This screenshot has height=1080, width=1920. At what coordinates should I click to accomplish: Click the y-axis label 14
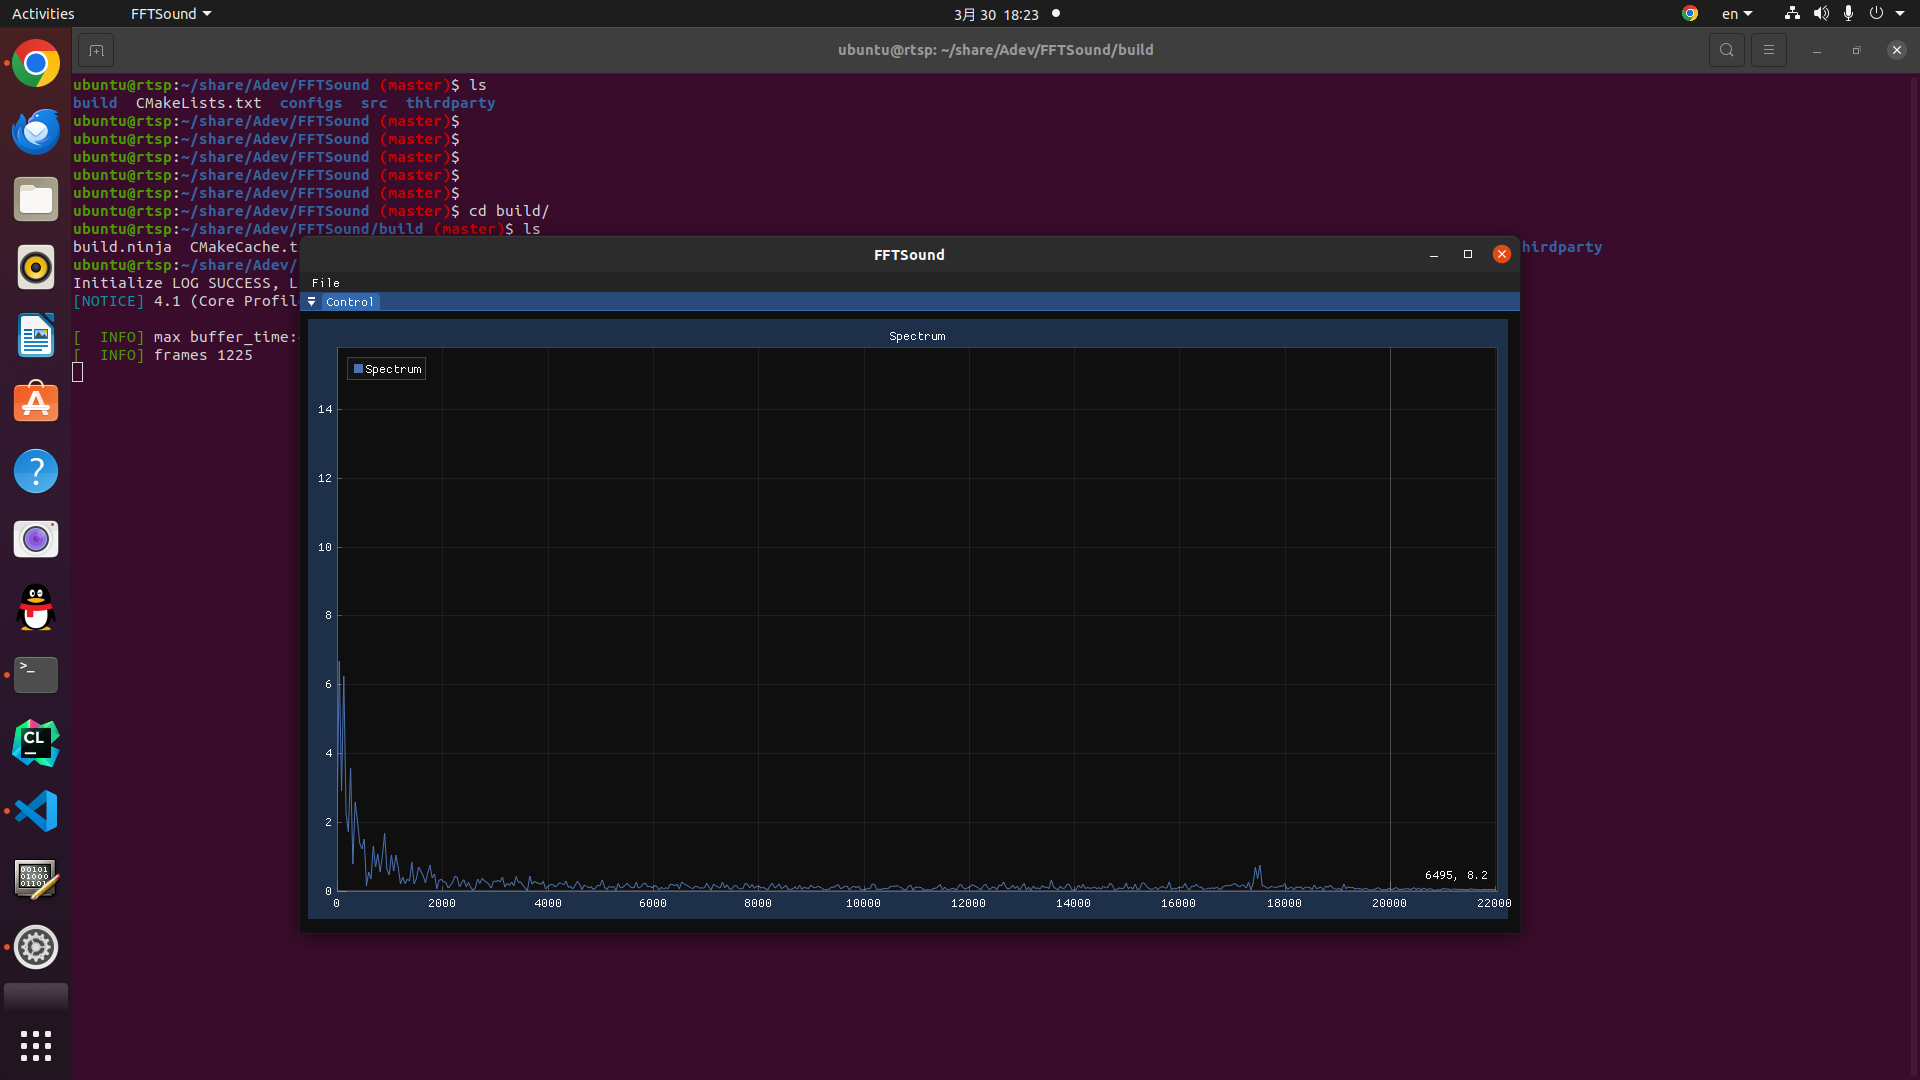pos(325,410)
